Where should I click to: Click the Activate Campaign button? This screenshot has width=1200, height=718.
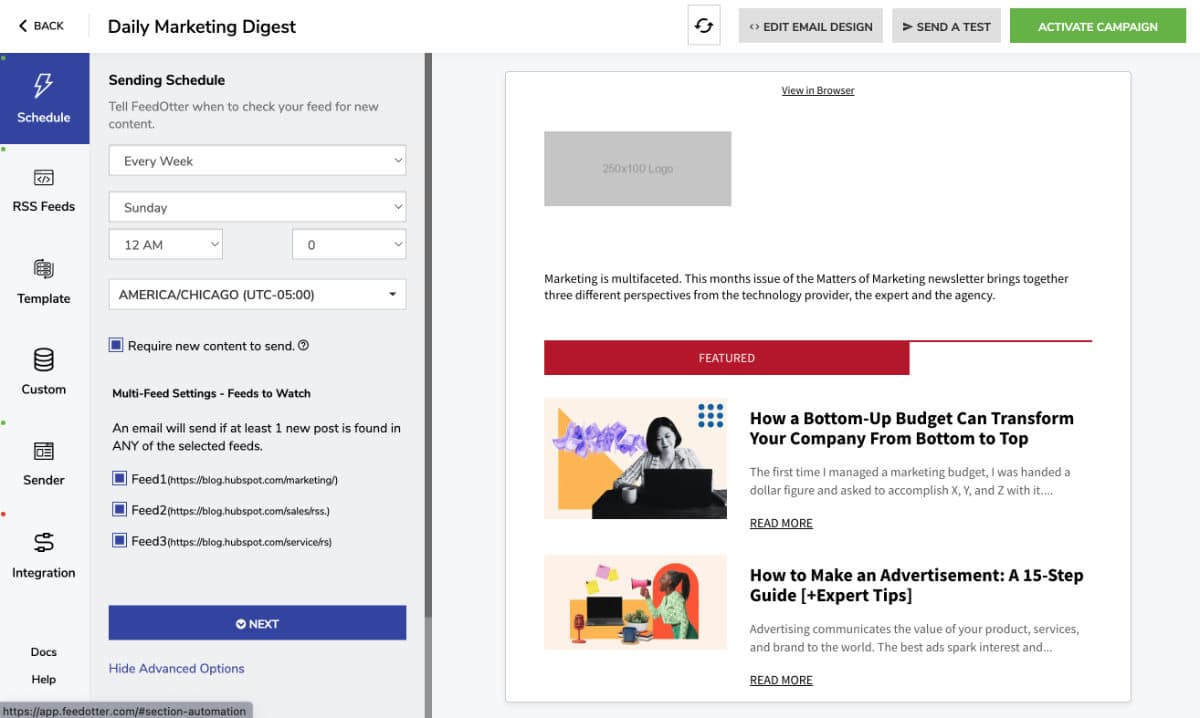[x=1097, y=27]
